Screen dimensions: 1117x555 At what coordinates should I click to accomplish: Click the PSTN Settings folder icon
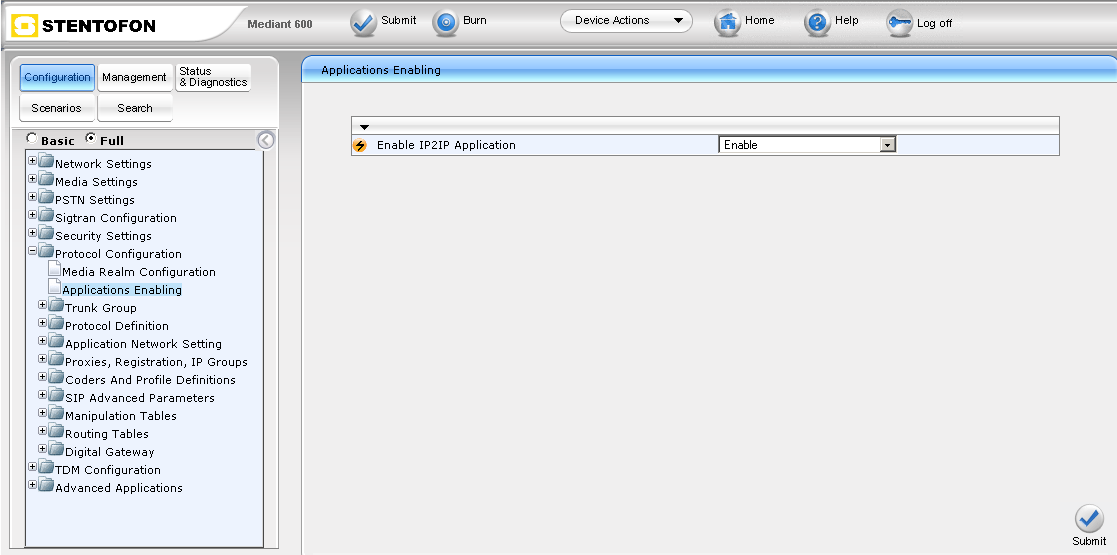(x=46, y=197)
